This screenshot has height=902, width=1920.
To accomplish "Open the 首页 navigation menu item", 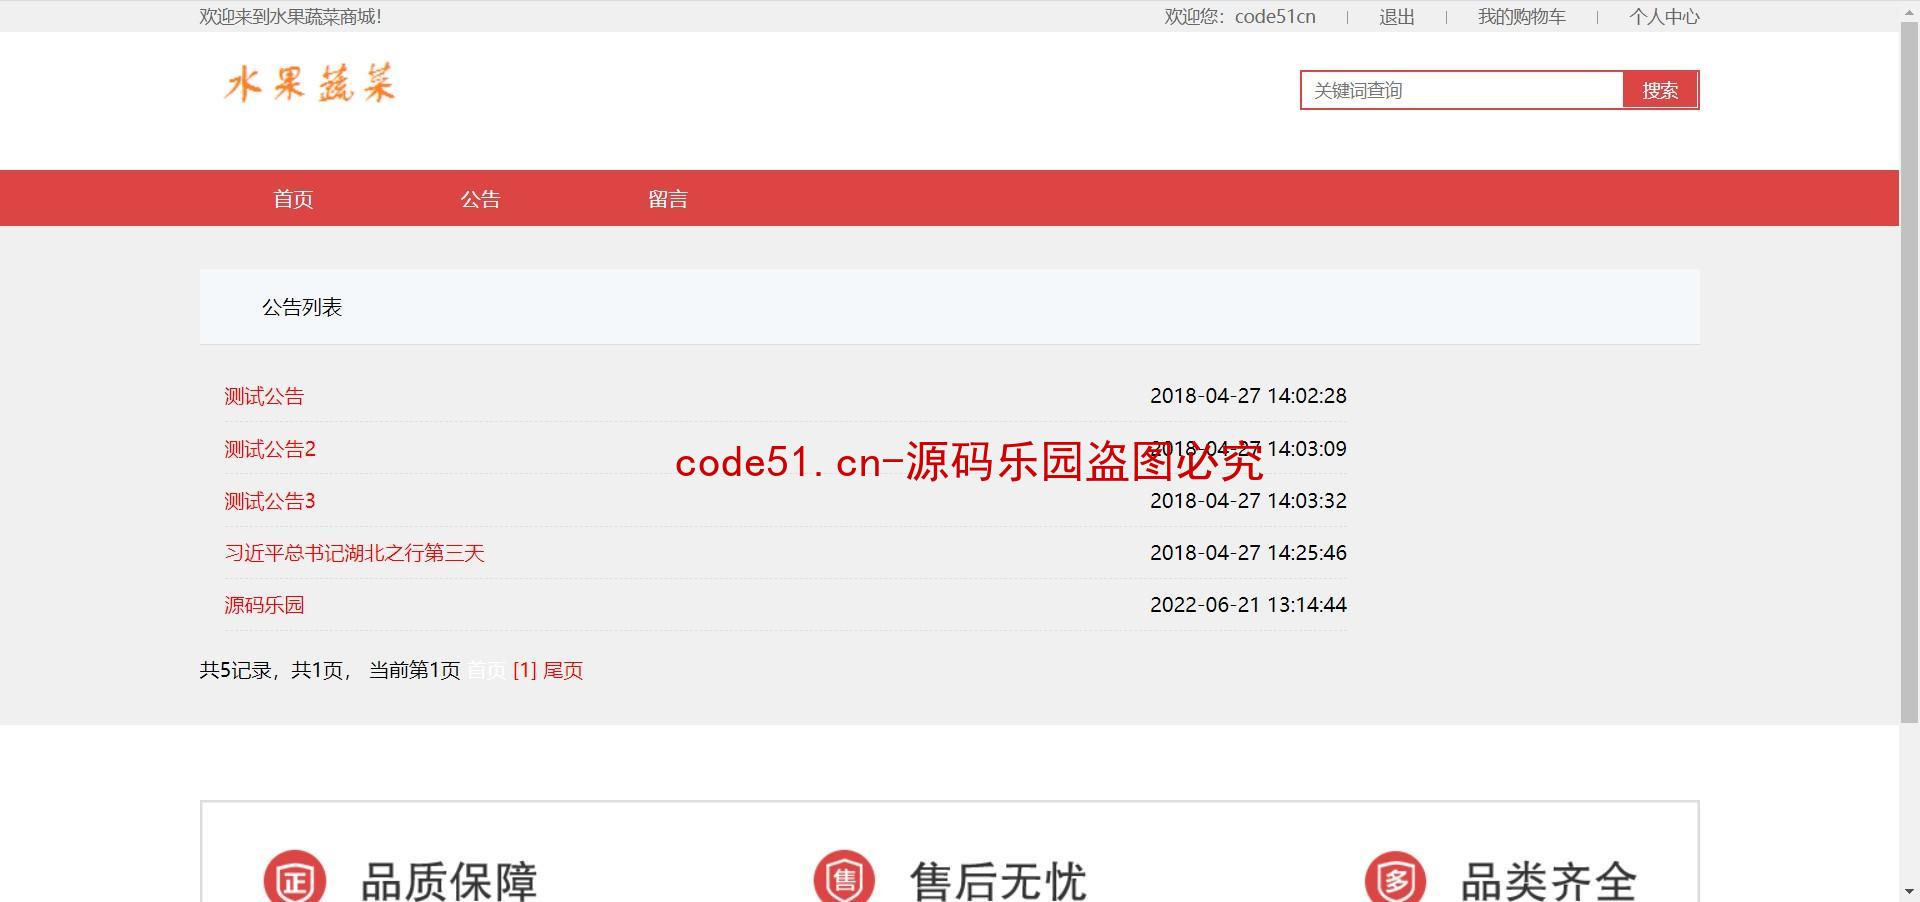I will pyautogui.click(x=293, y=199).
